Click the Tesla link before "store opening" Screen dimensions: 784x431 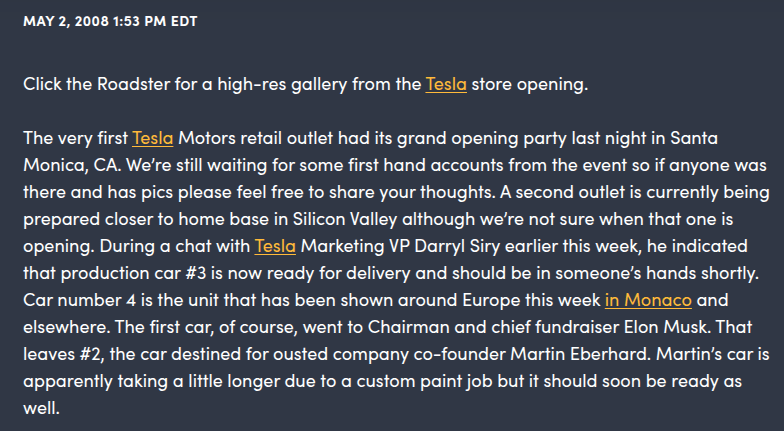click(446, 84)
